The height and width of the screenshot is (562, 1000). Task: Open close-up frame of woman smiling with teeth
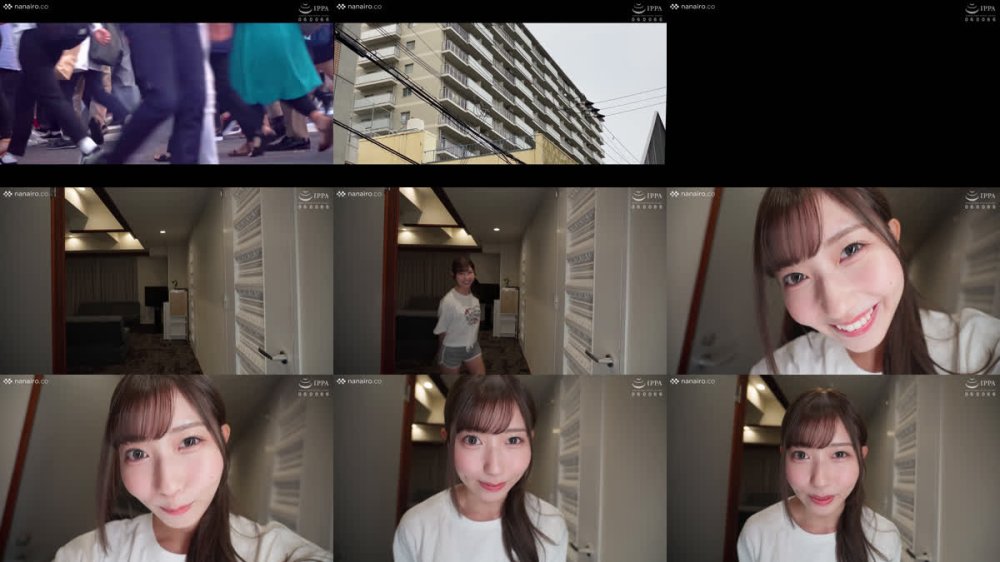[x=834, y=281]
